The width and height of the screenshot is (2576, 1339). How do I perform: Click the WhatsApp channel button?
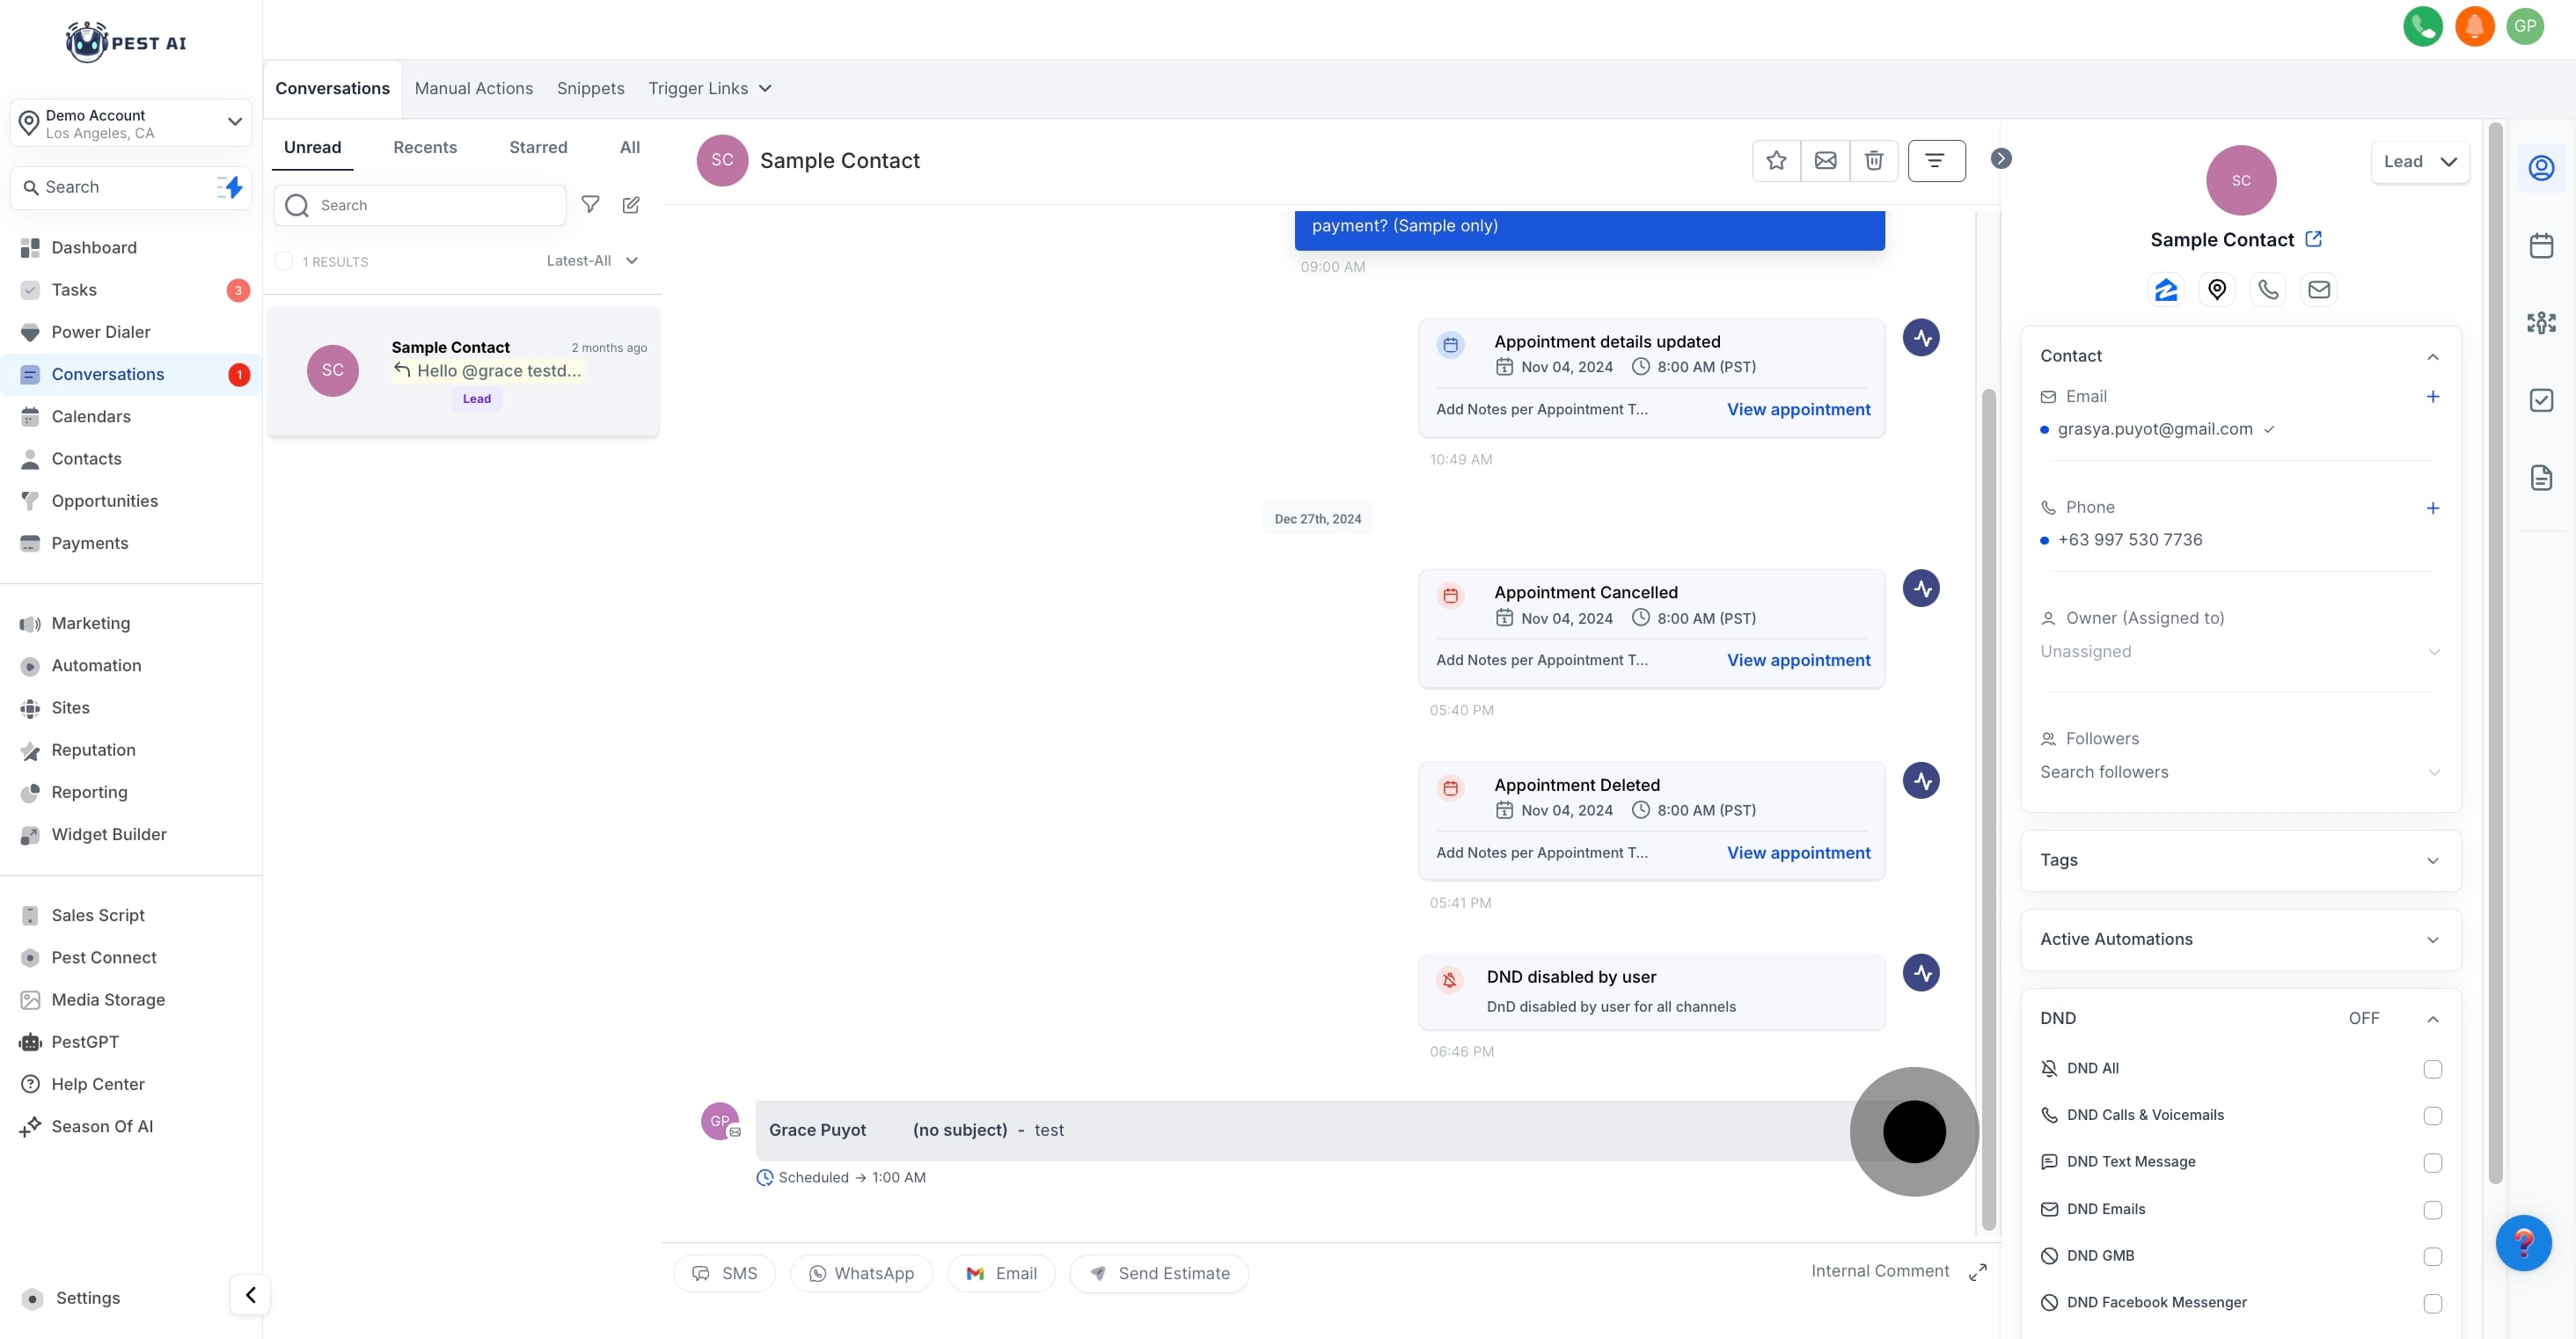click(x=861, y=1273)
